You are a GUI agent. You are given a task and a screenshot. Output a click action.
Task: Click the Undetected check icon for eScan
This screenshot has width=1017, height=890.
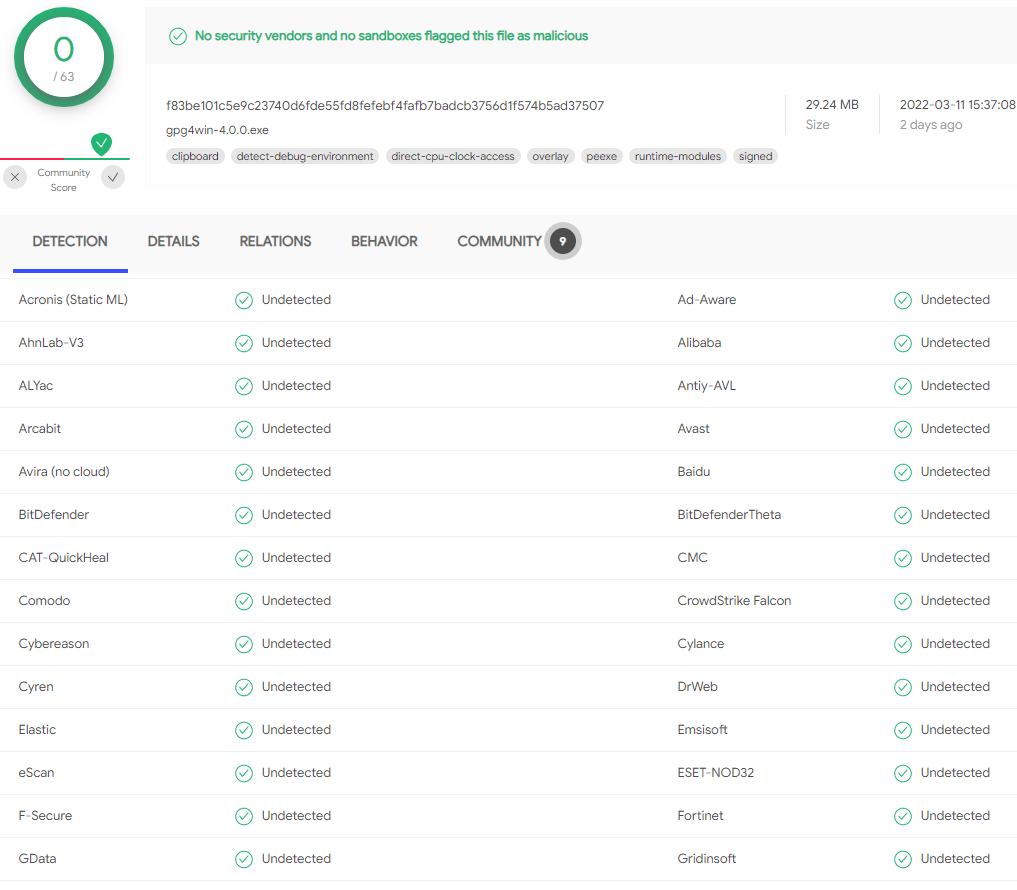244,773
